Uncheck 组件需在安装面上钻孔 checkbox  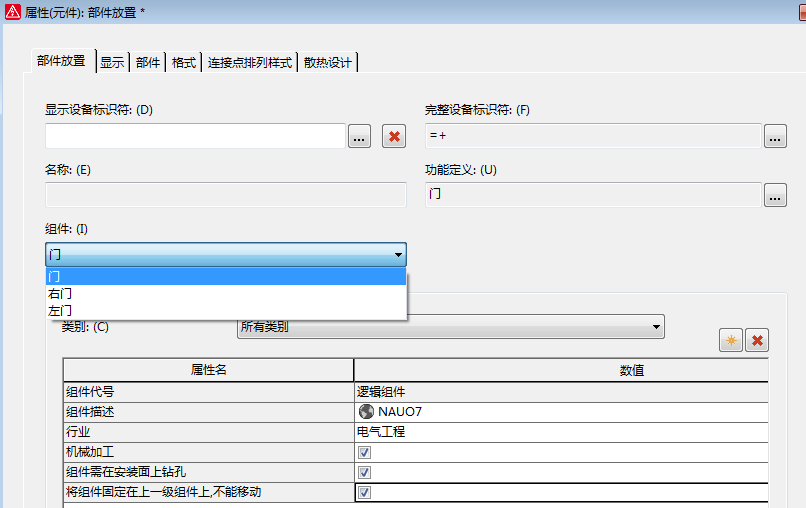[364, 472]
